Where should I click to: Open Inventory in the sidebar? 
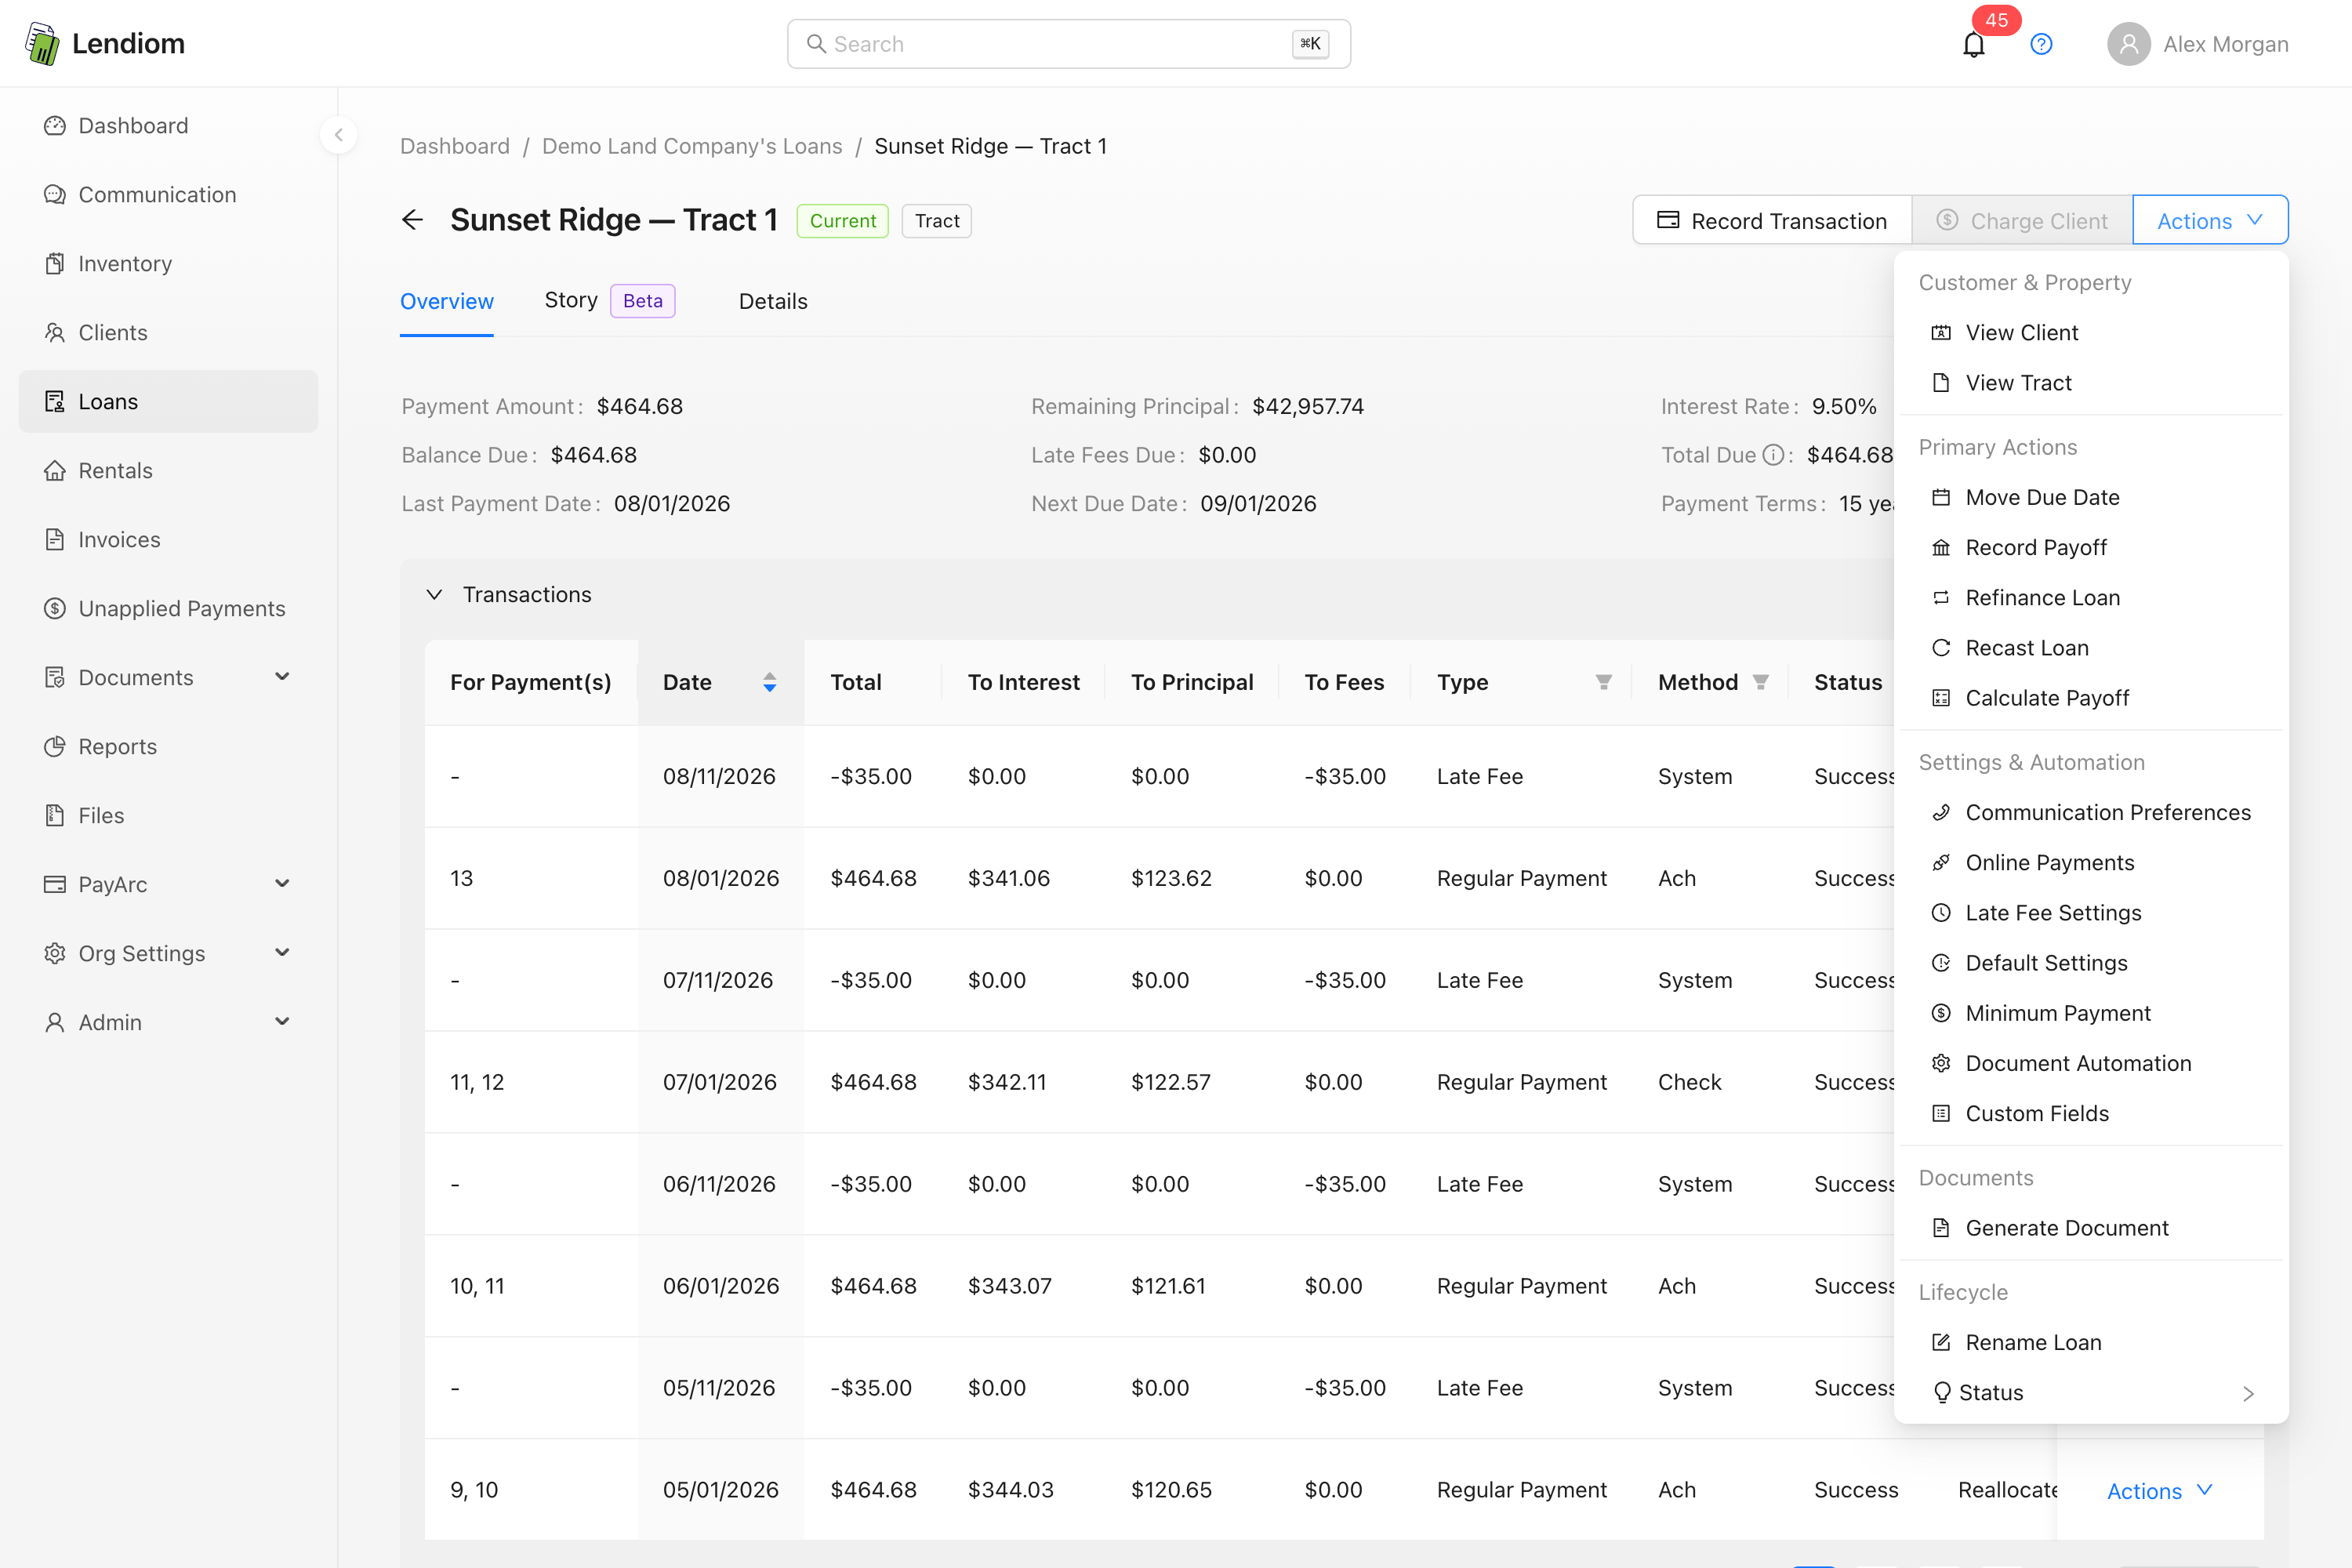coord(168,264)
